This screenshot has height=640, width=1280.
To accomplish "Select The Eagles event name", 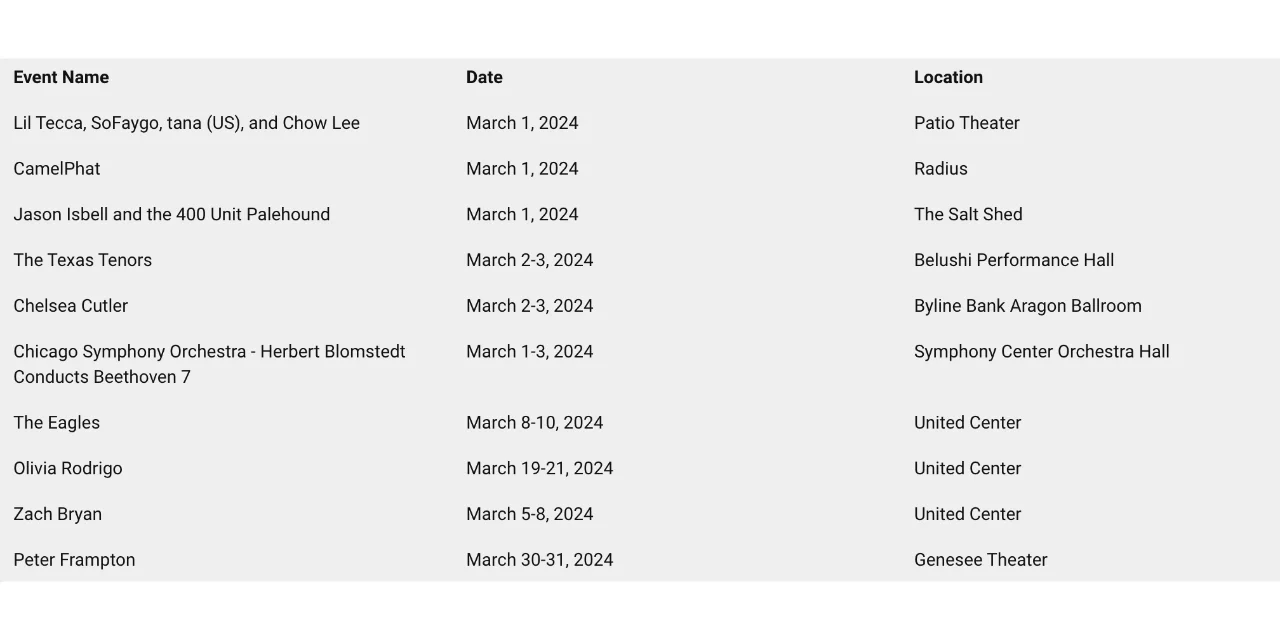I will point(57,423).
